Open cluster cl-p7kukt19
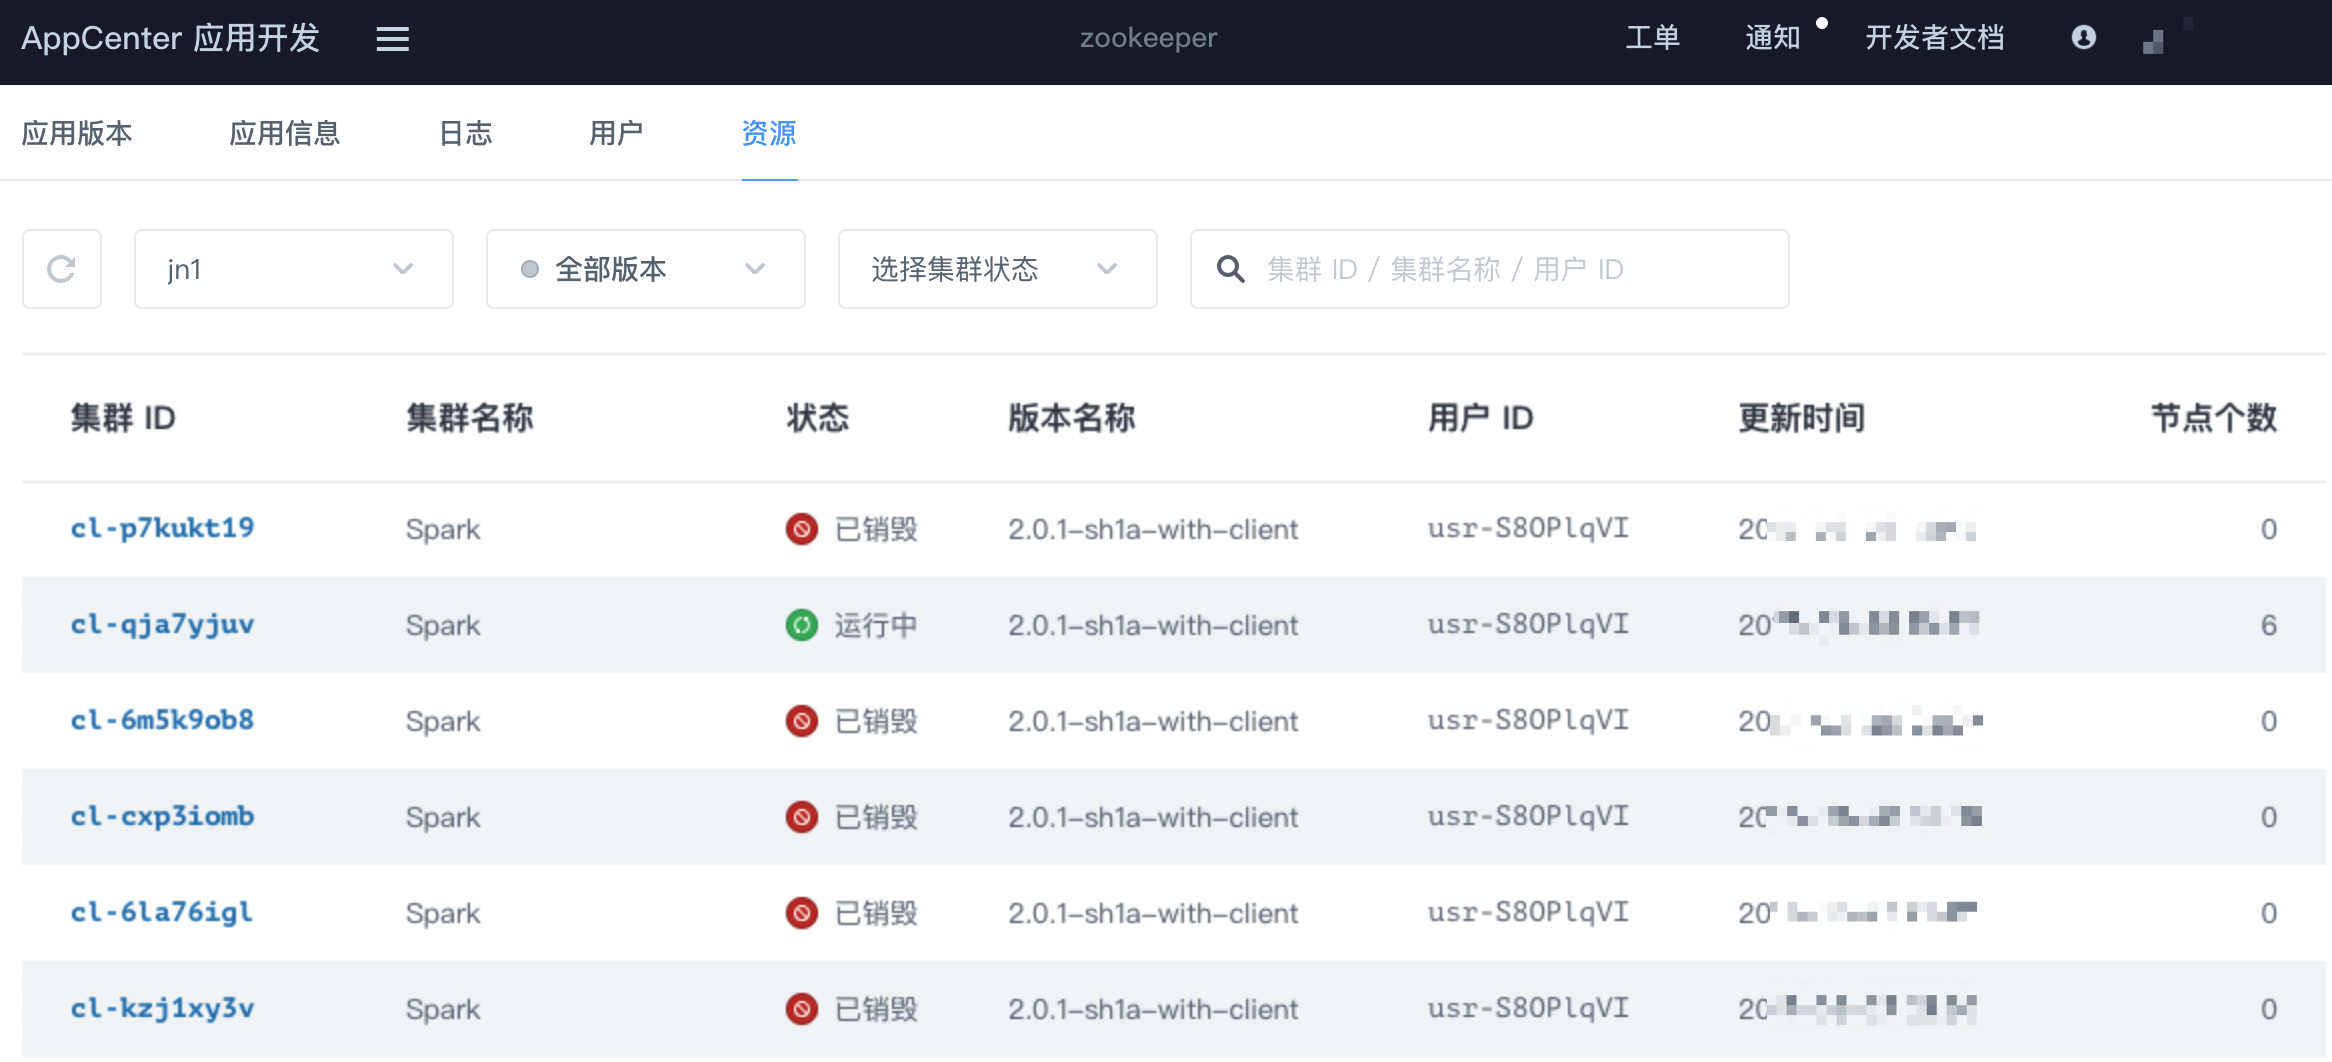 pos(162,528)
